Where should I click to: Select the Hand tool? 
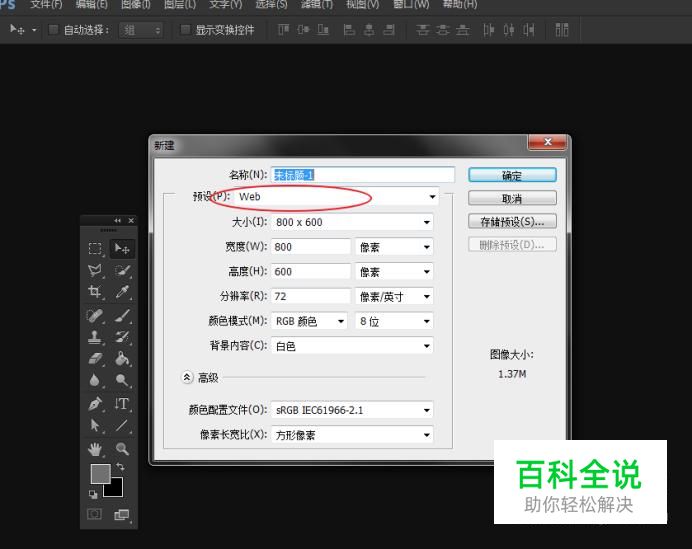[95, 449]
